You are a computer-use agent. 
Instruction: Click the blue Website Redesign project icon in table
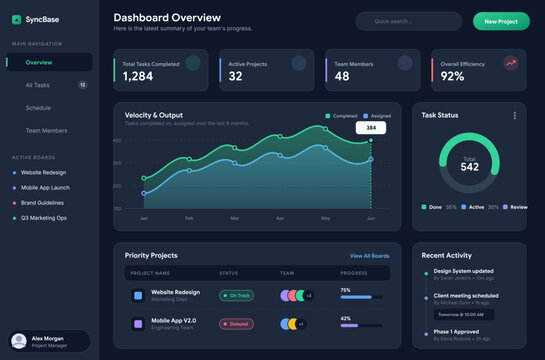(138, 296)
